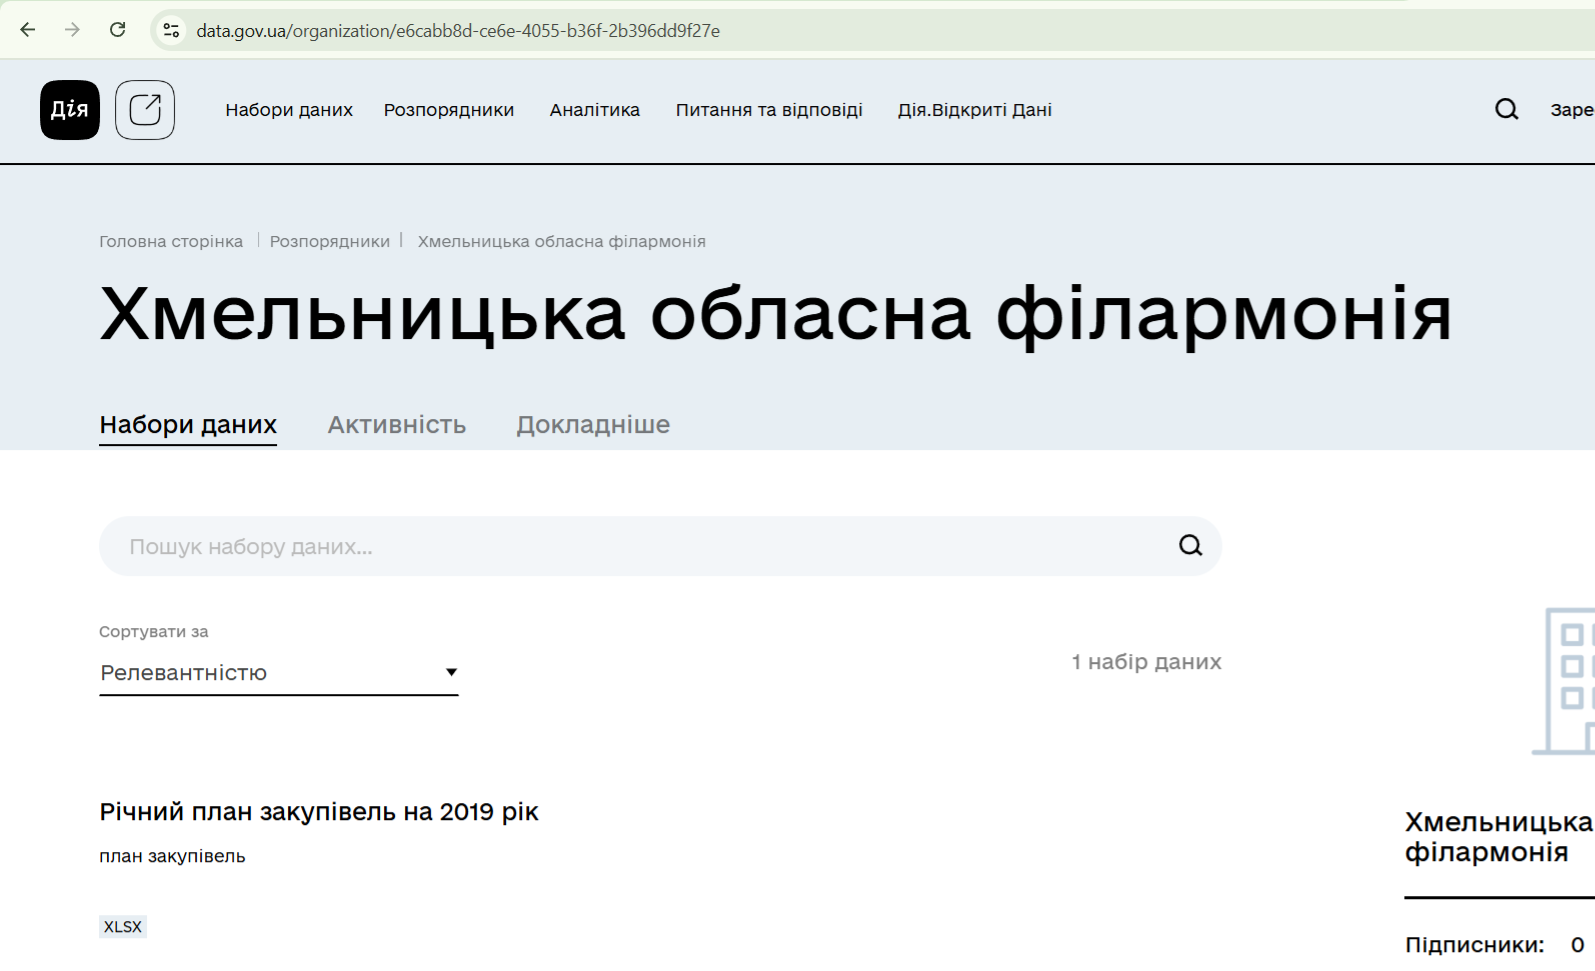The image size is (1595, 971).
Task: Click the main page heading Хмельницька обласна філармонія
Action: point(776,314)
